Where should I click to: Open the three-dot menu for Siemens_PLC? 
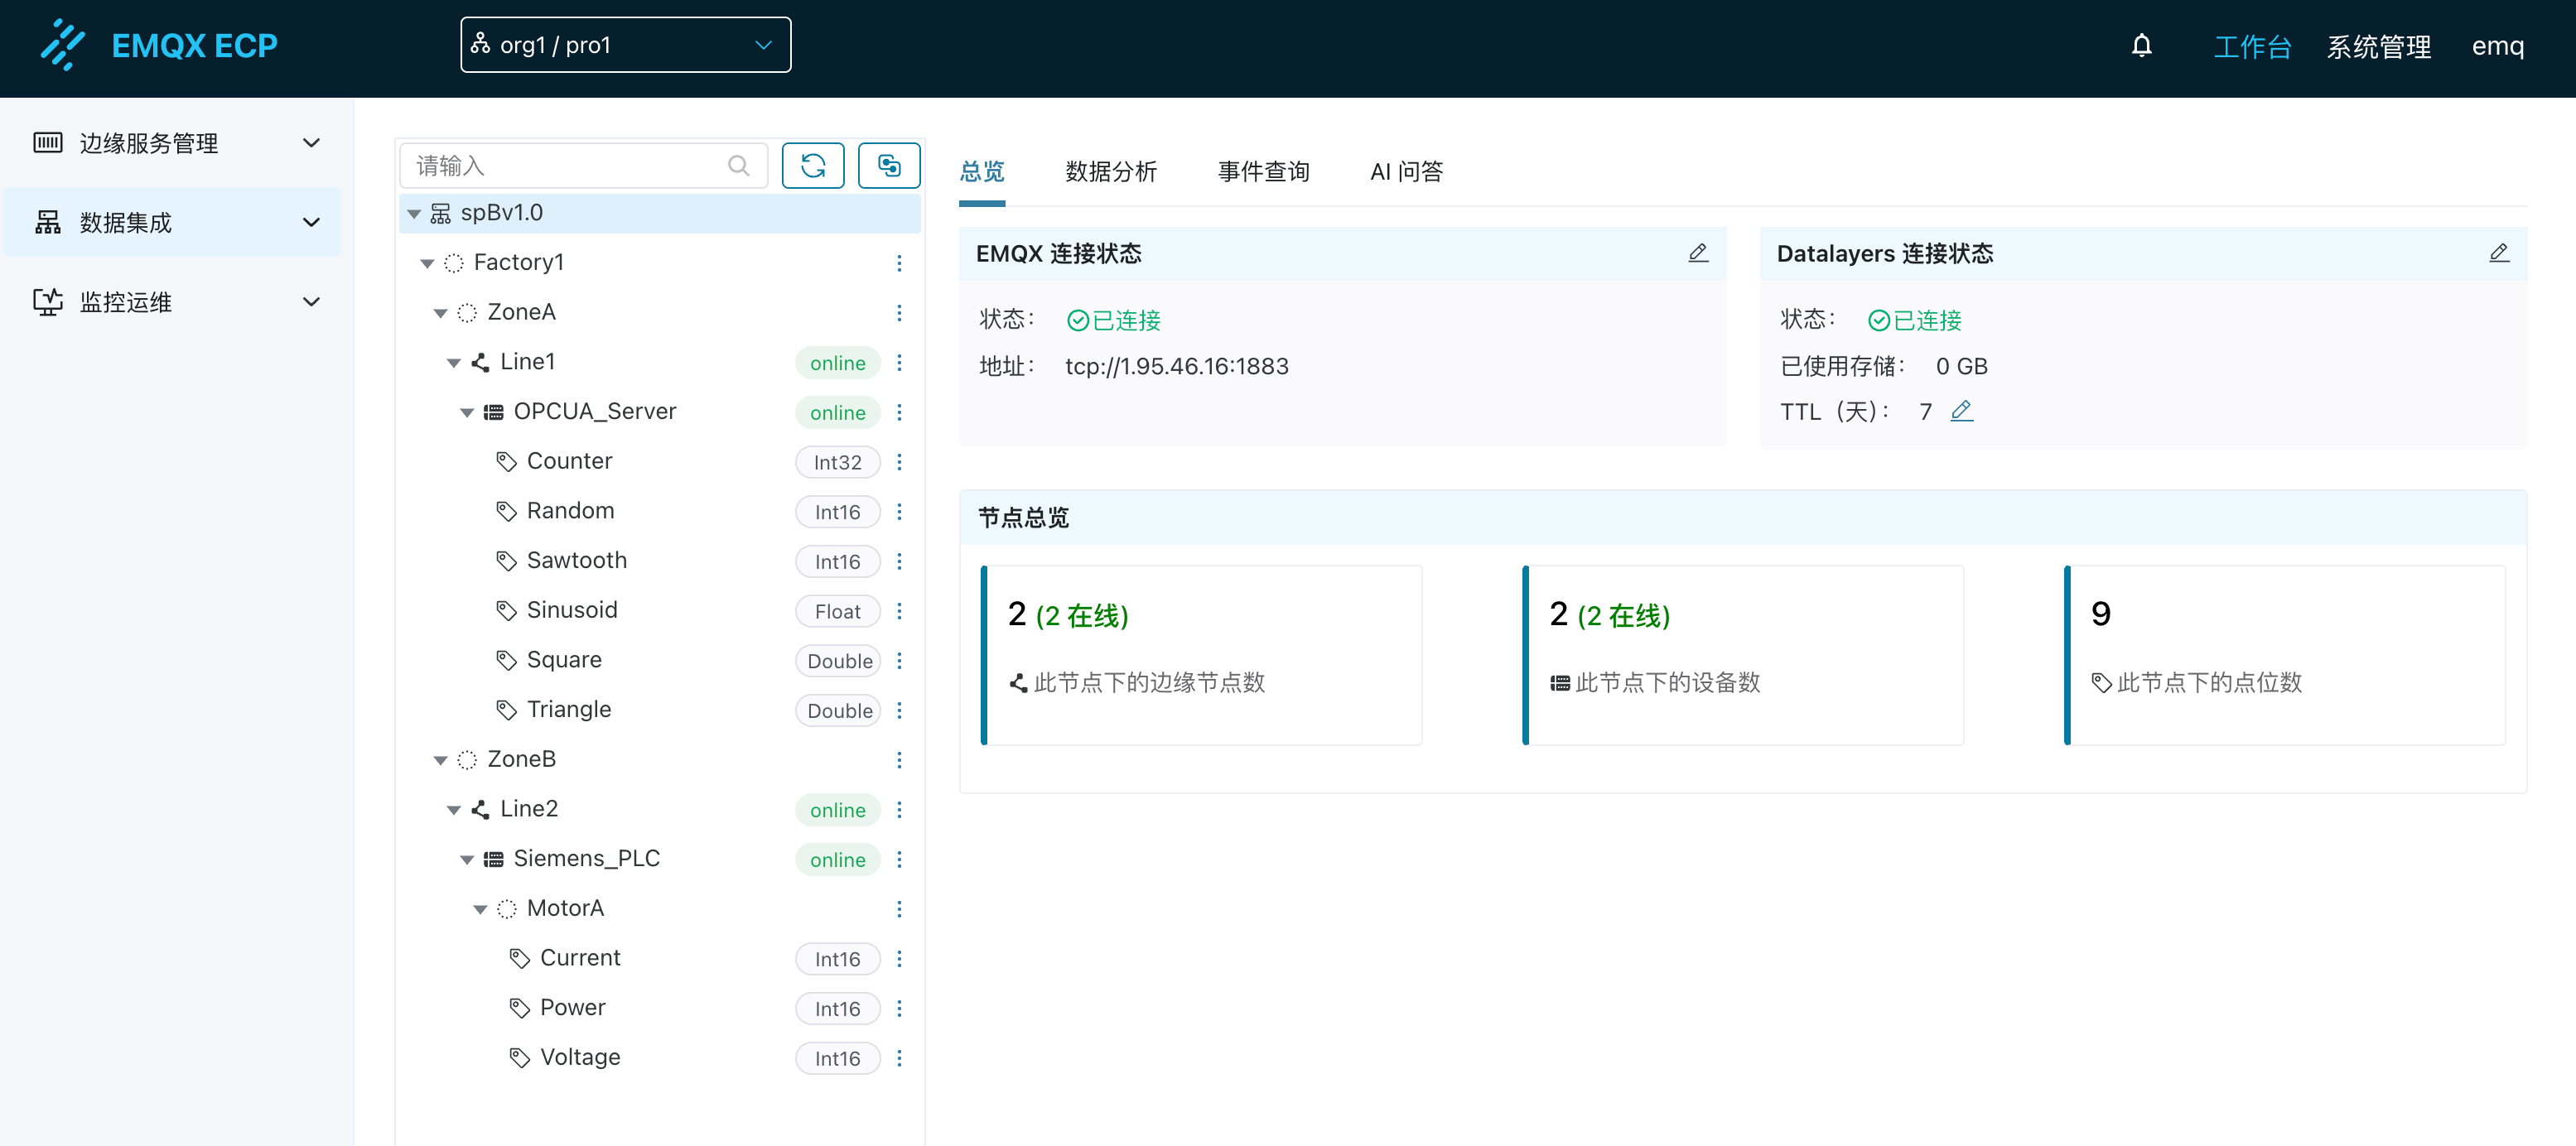pyautogui.click(x=899, y=859)
